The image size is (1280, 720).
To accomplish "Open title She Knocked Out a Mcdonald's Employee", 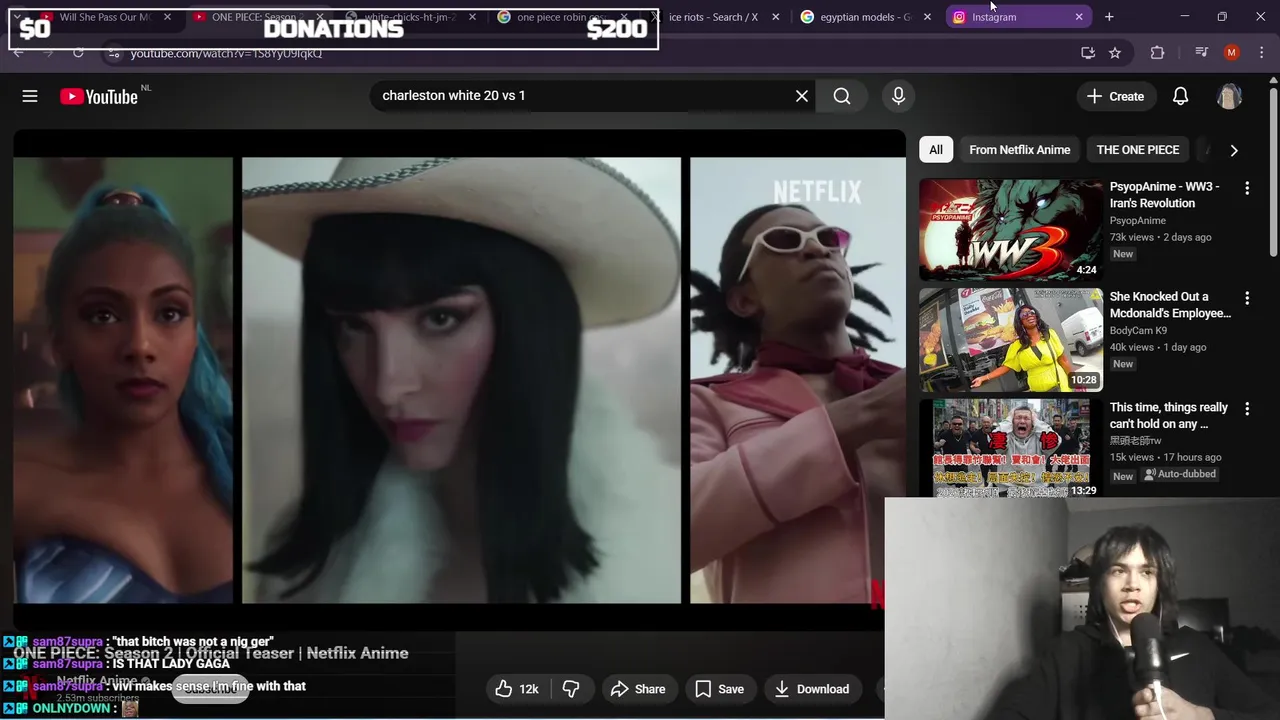I will (1170, 305).
